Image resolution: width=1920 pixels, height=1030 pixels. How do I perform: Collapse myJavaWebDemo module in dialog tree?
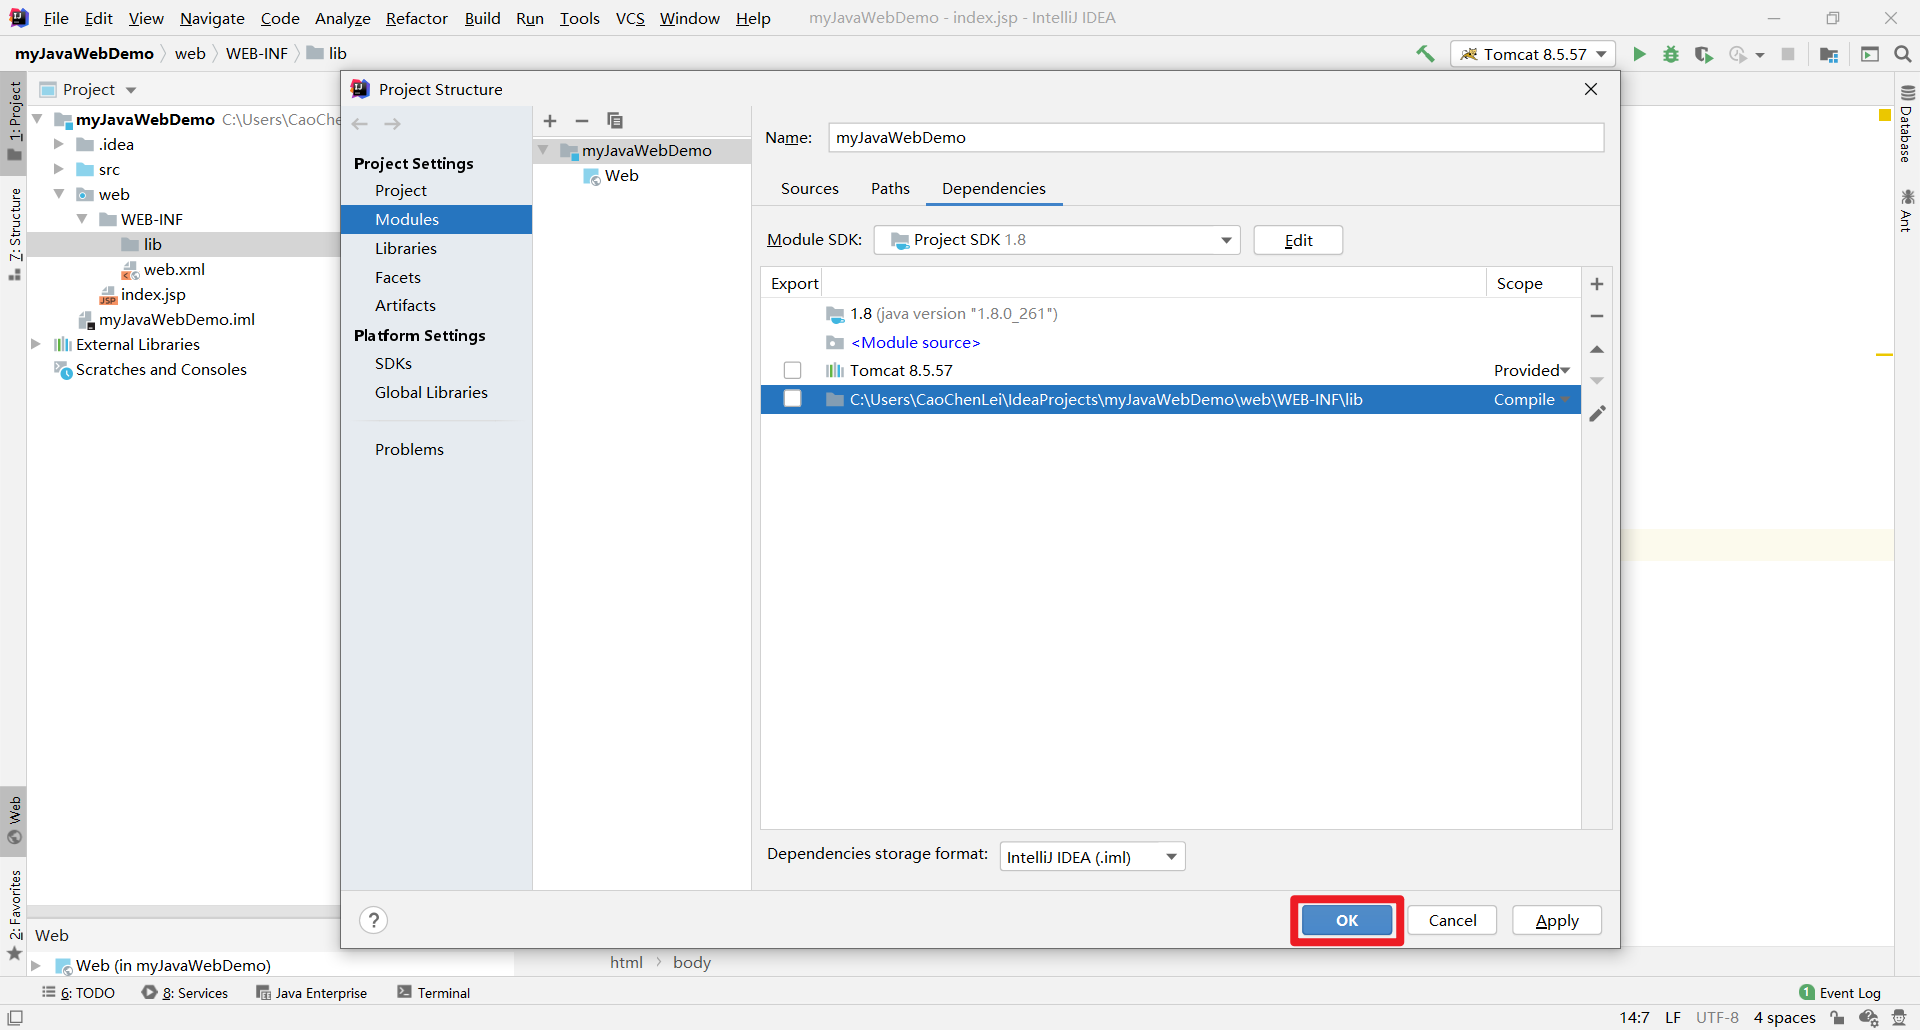(543, 151)
